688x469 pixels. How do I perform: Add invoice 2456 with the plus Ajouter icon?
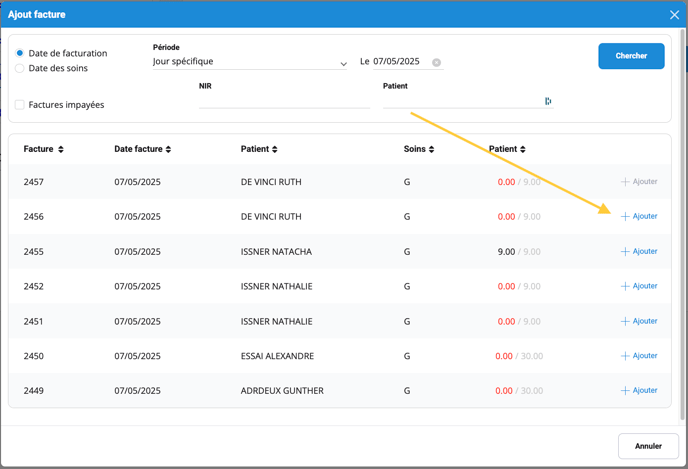tap(626, 217)
